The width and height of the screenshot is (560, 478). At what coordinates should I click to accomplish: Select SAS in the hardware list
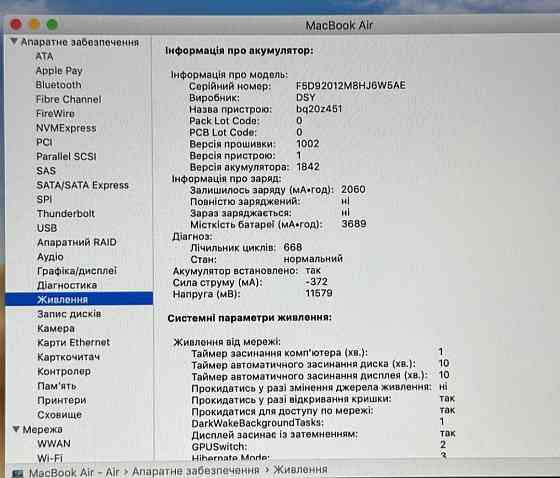click(46, 171)
